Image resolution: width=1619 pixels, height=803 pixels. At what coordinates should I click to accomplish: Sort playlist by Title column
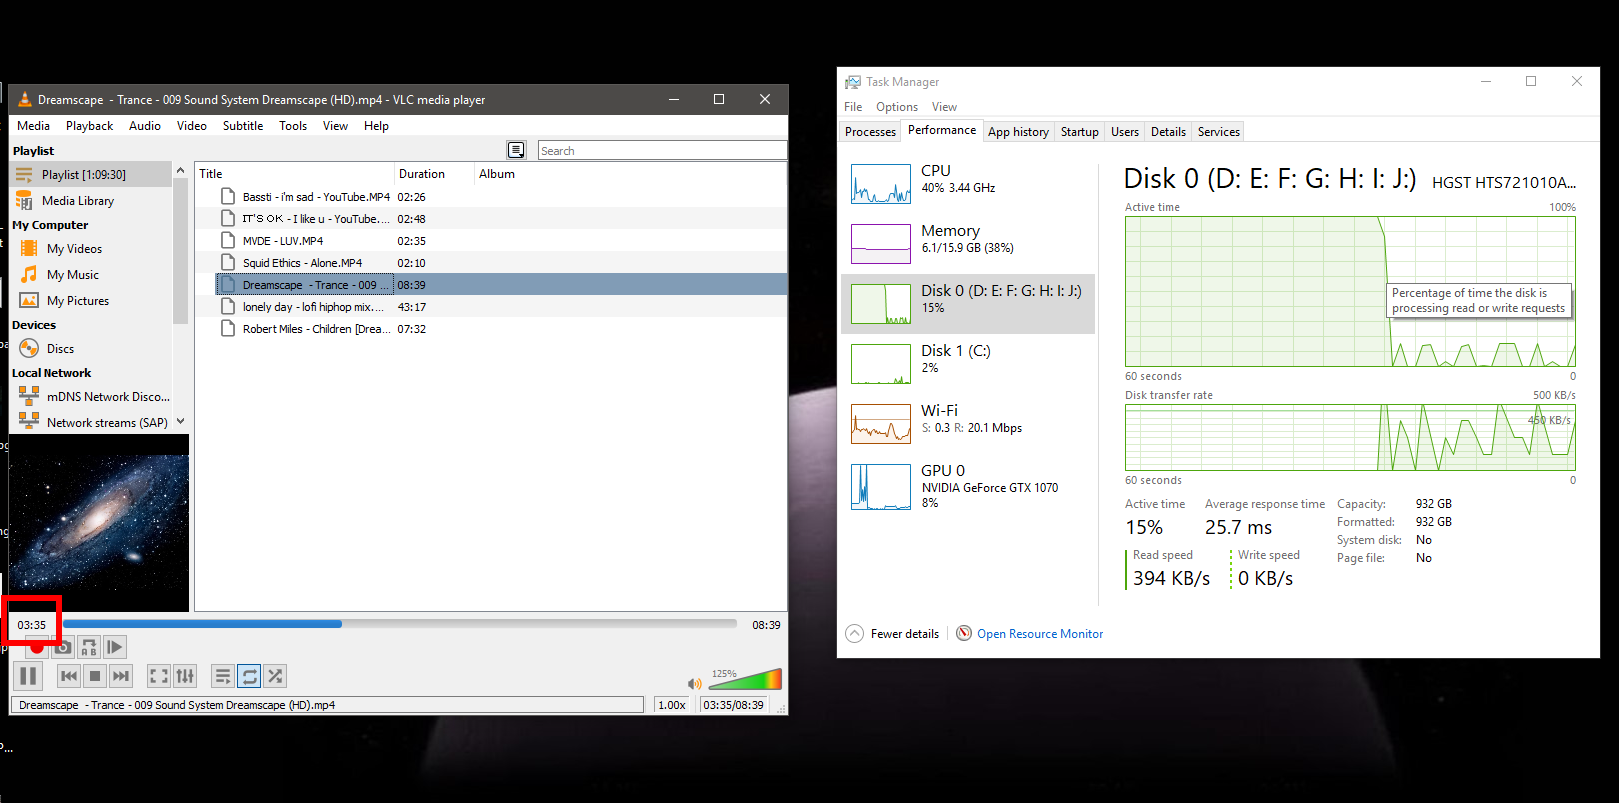coord(295,174)
